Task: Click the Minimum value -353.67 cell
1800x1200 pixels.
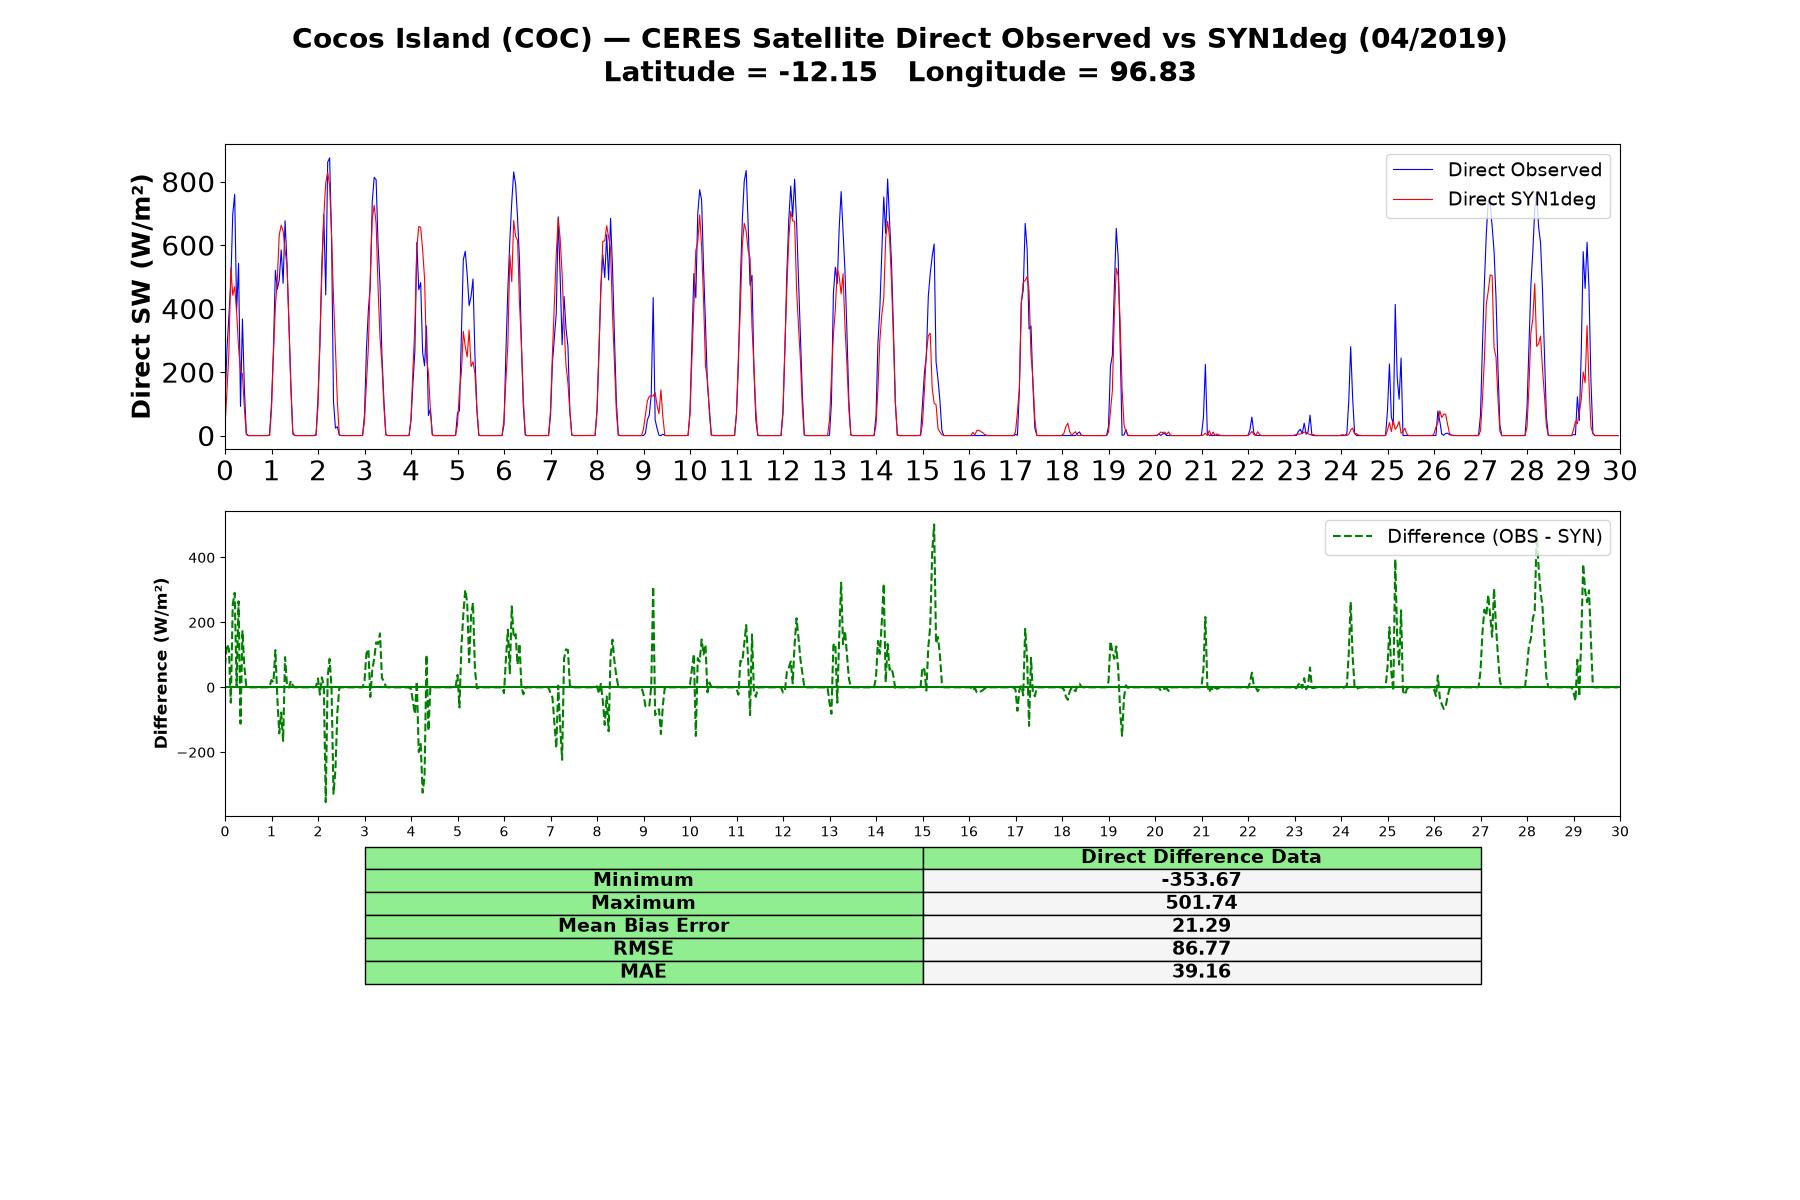Action: tap(1201, 880)
